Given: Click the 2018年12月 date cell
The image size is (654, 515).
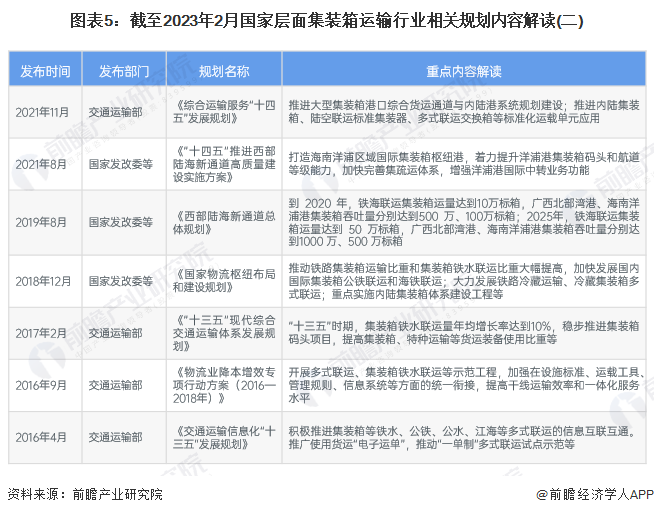Looking at the screenshot, I should 43,281.
